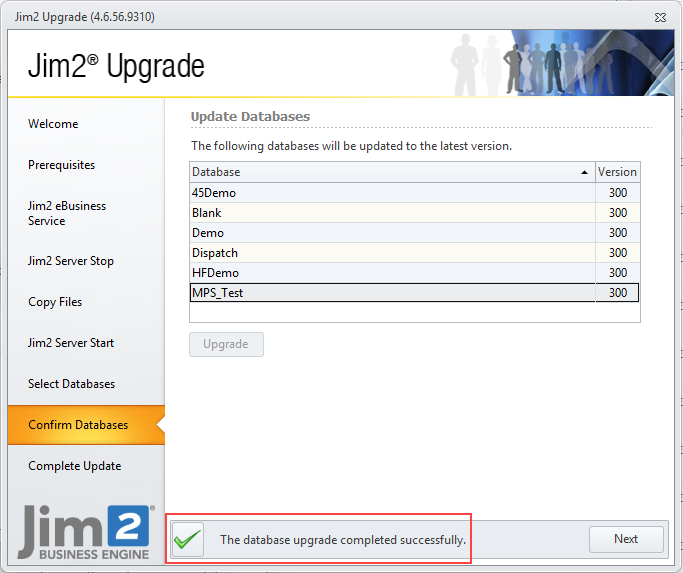Click the Version column header
Screen dimensions: 683x573
coord(617,172)
